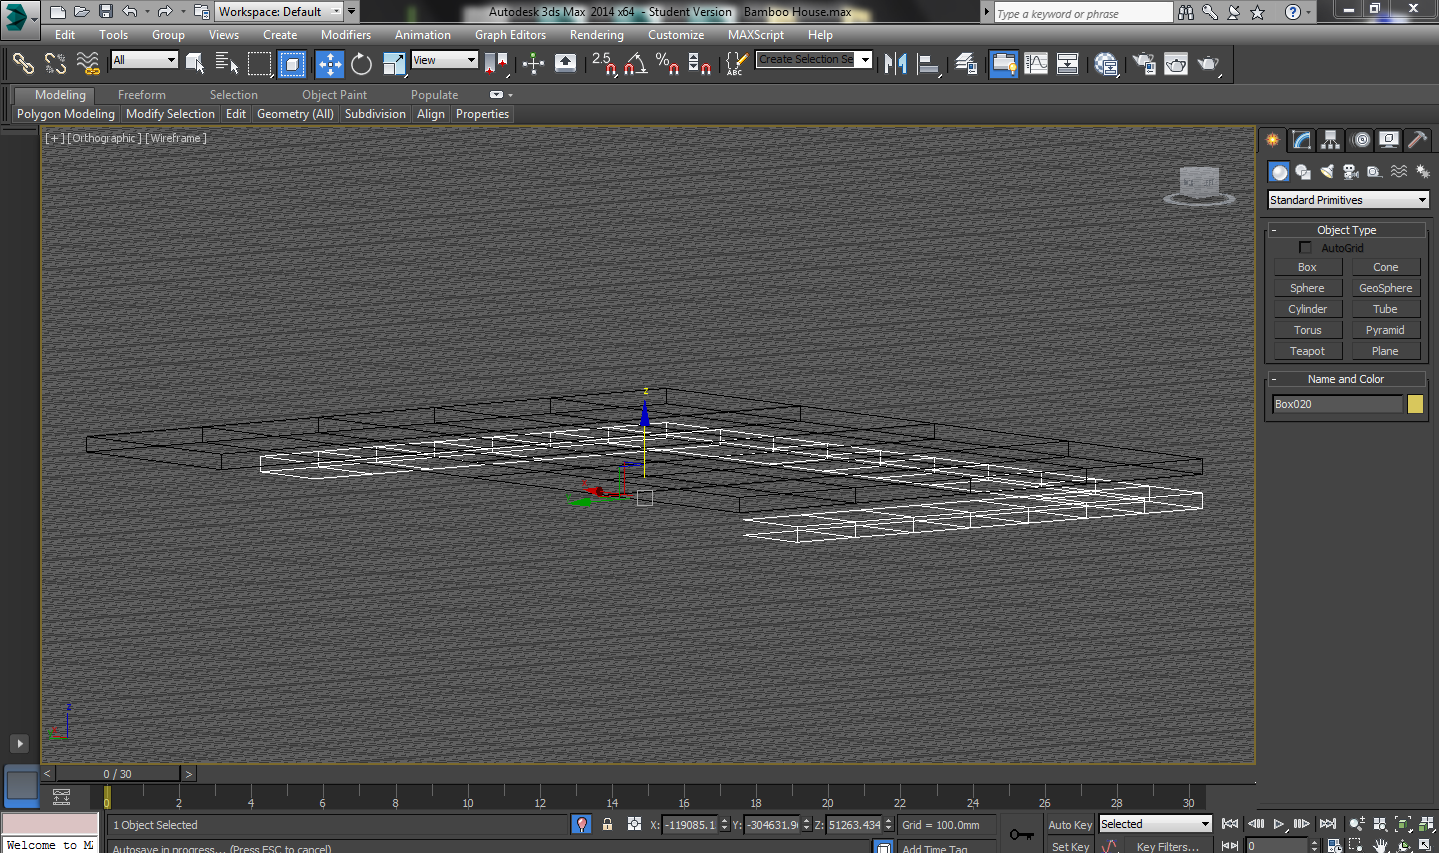This screenshot has height=853, width=1439.
Task: Open the Select by Name dialog
Action: click(227, 64)
